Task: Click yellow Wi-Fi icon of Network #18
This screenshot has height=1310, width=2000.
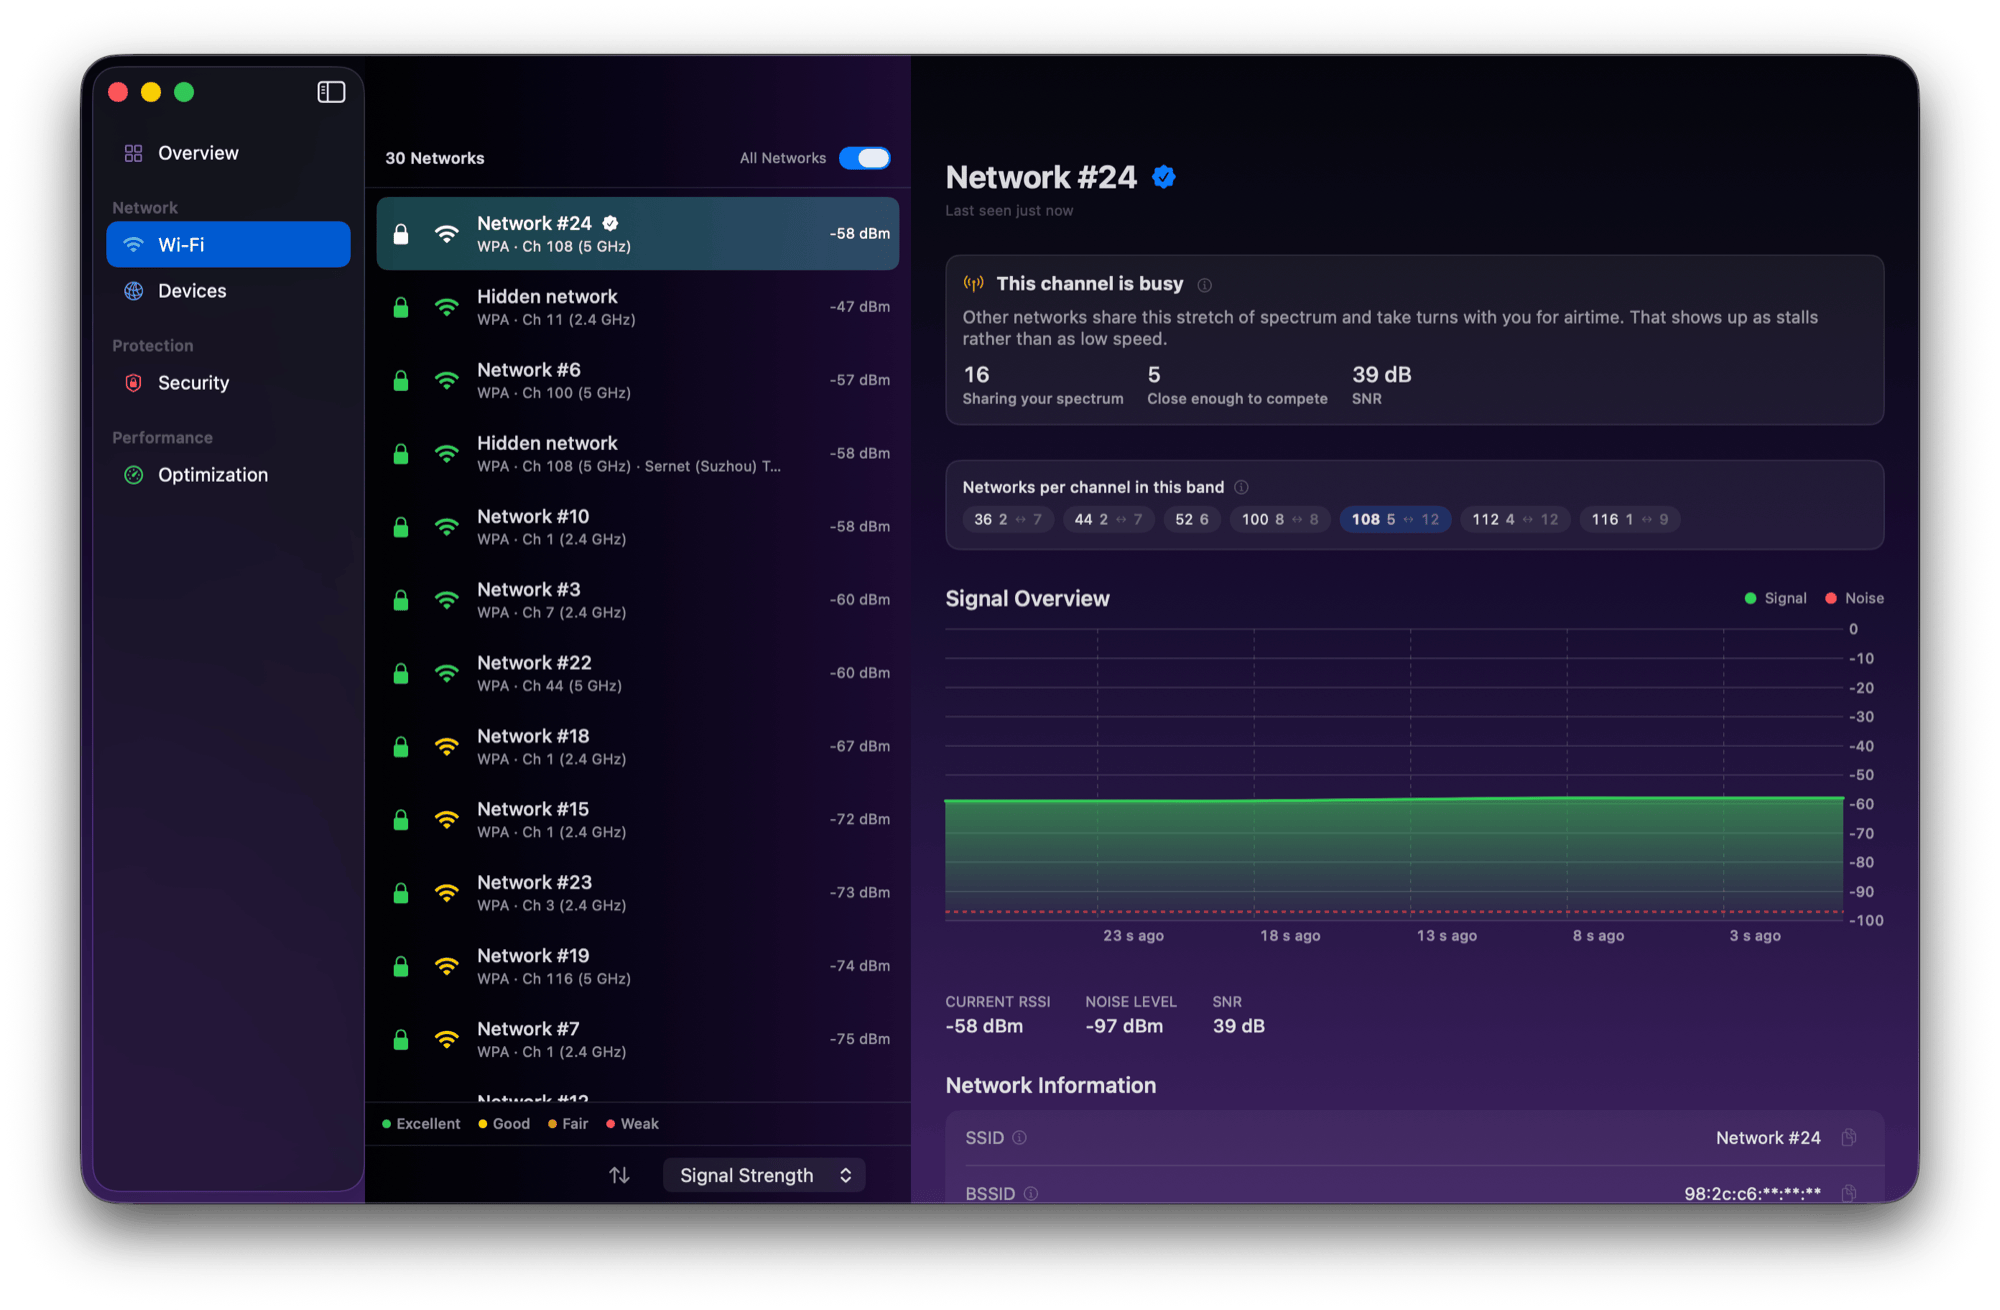Action: tap(447, 747)
